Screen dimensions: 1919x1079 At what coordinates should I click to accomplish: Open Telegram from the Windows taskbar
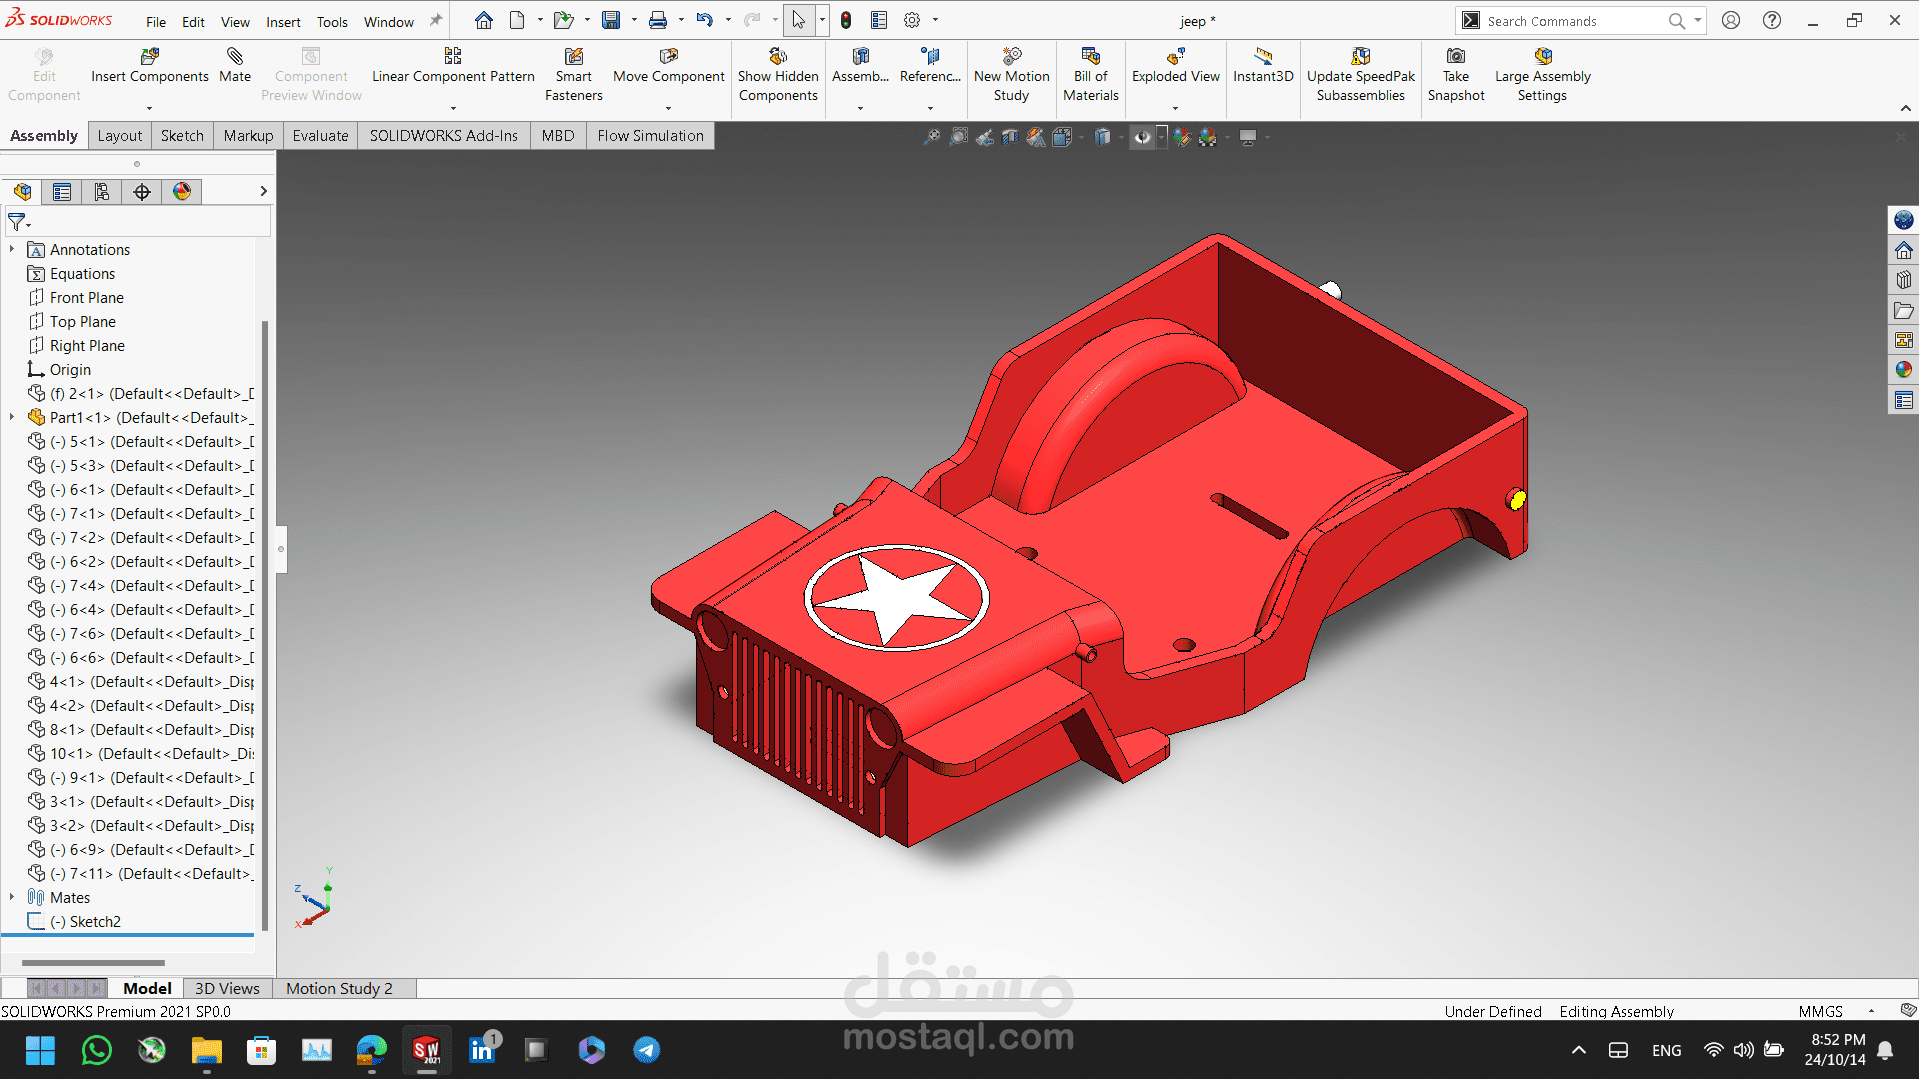click(x=646, y=1050)
